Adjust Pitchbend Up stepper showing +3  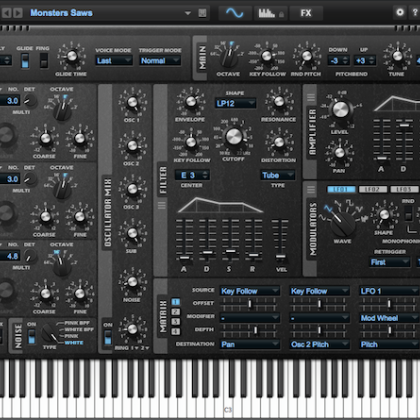tap(365, 61)
